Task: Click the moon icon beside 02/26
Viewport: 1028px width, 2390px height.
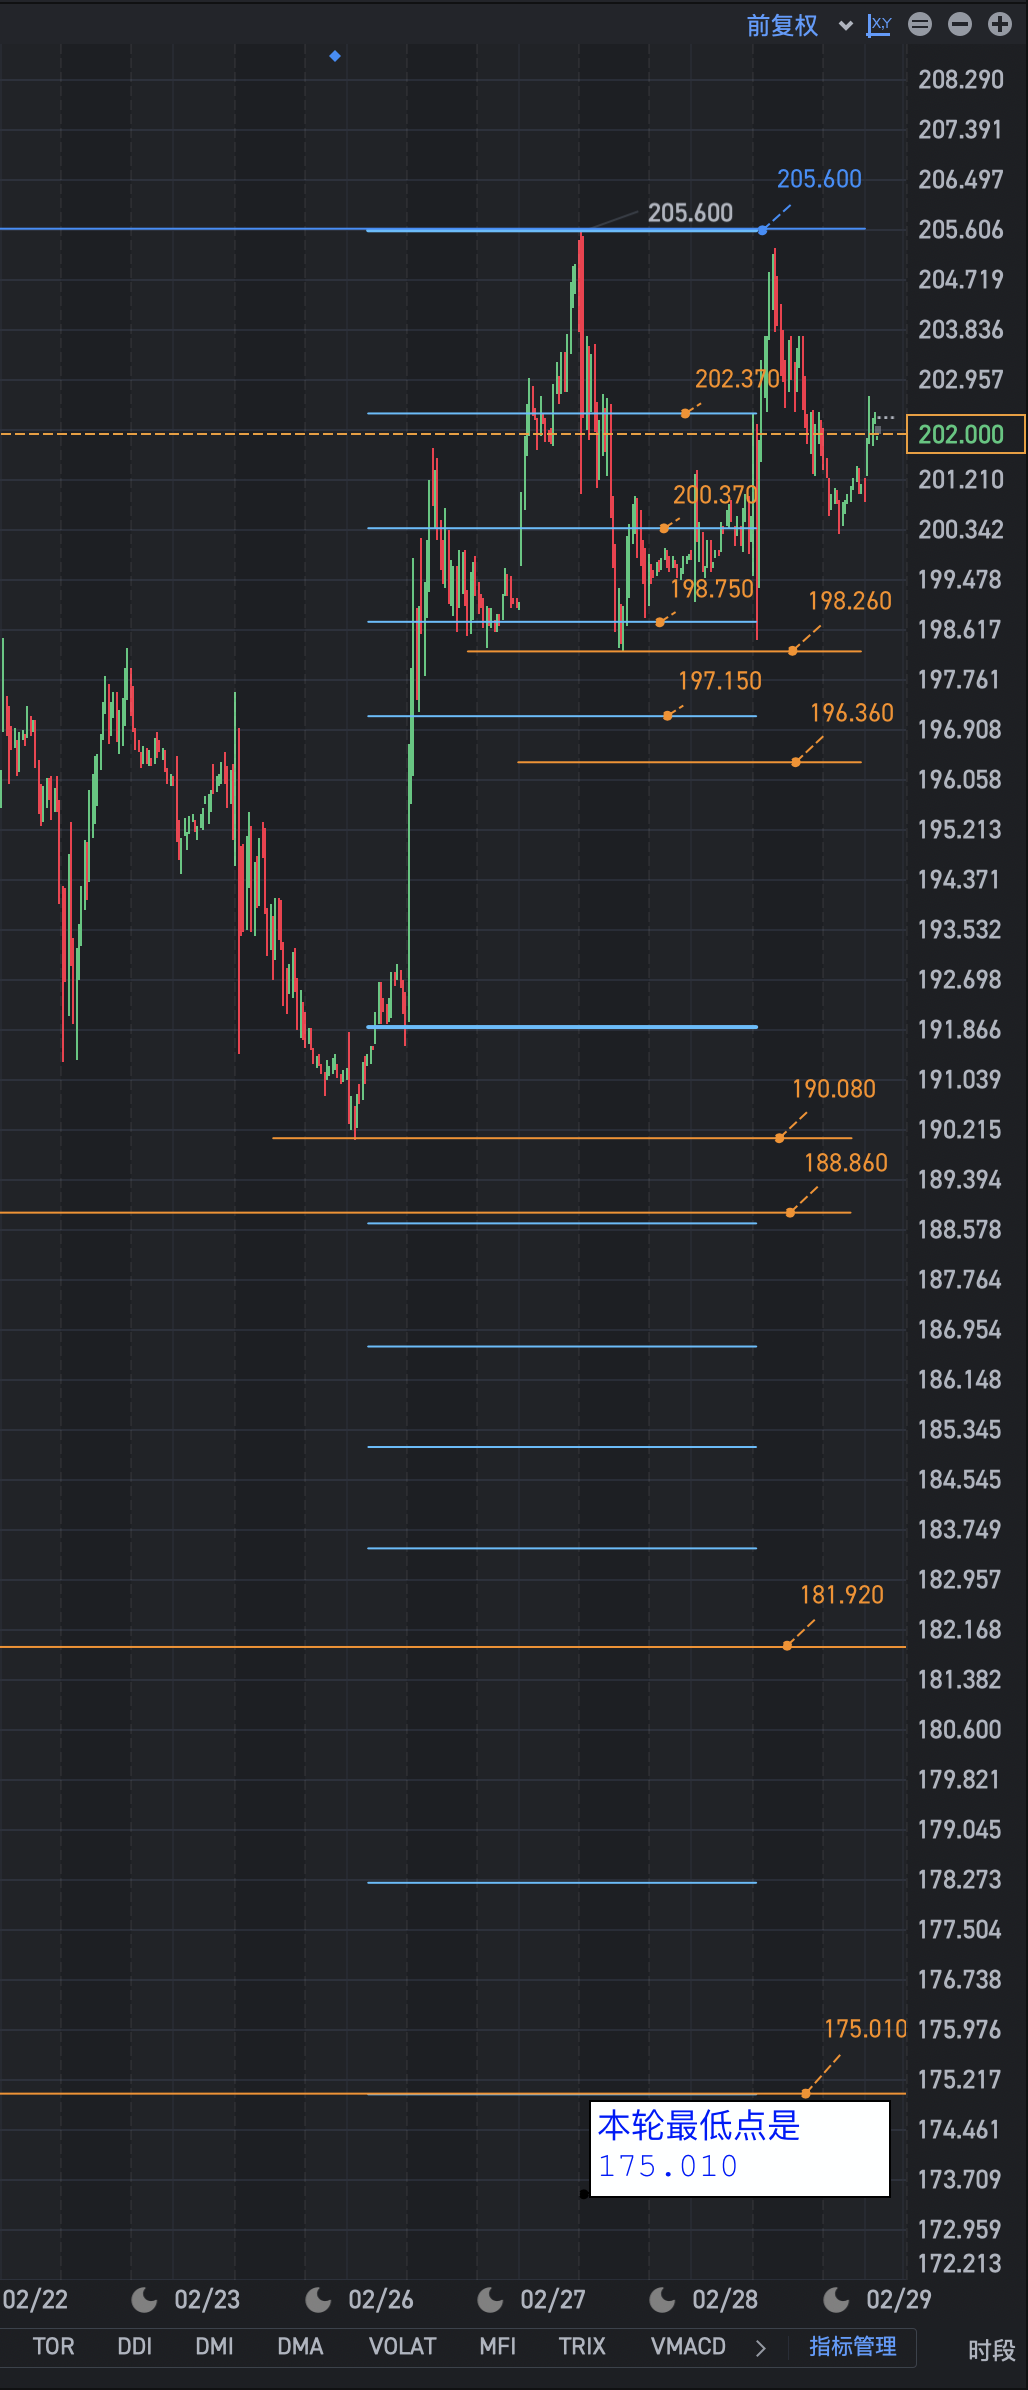Action: (319, 2300)
